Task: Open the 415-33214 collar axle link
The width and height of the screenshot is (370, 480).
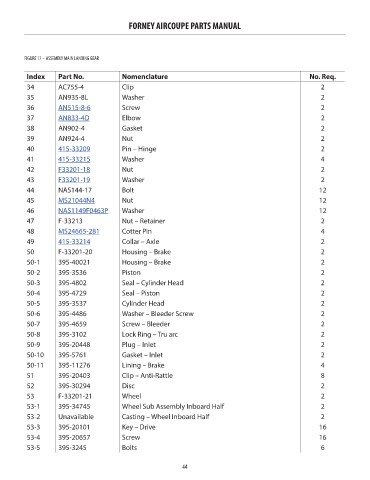Action: point(74,242)
